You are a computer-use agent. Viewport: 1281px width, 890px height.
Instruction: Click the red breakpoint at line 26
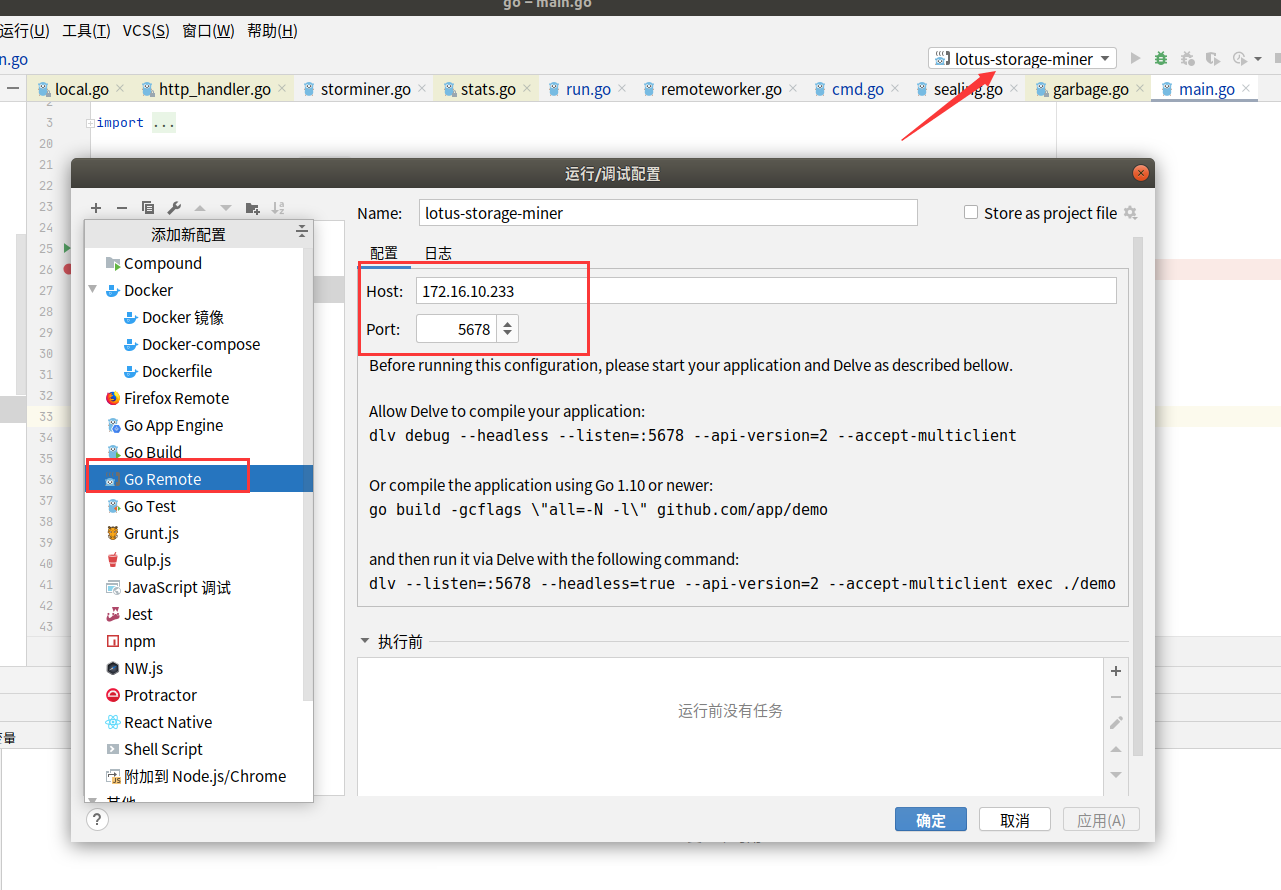point(68,269)
